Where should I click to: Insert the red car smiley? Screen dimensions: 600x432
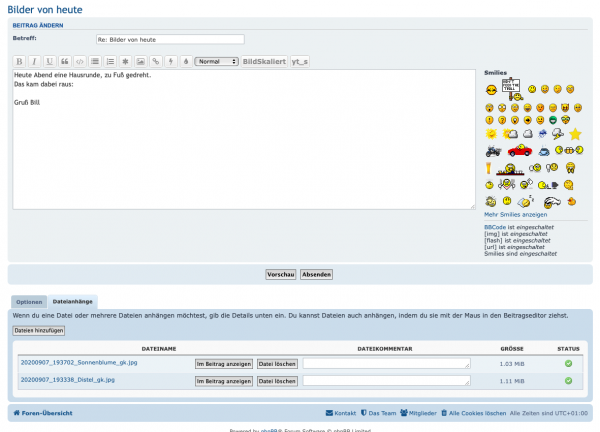coord(518,150)
